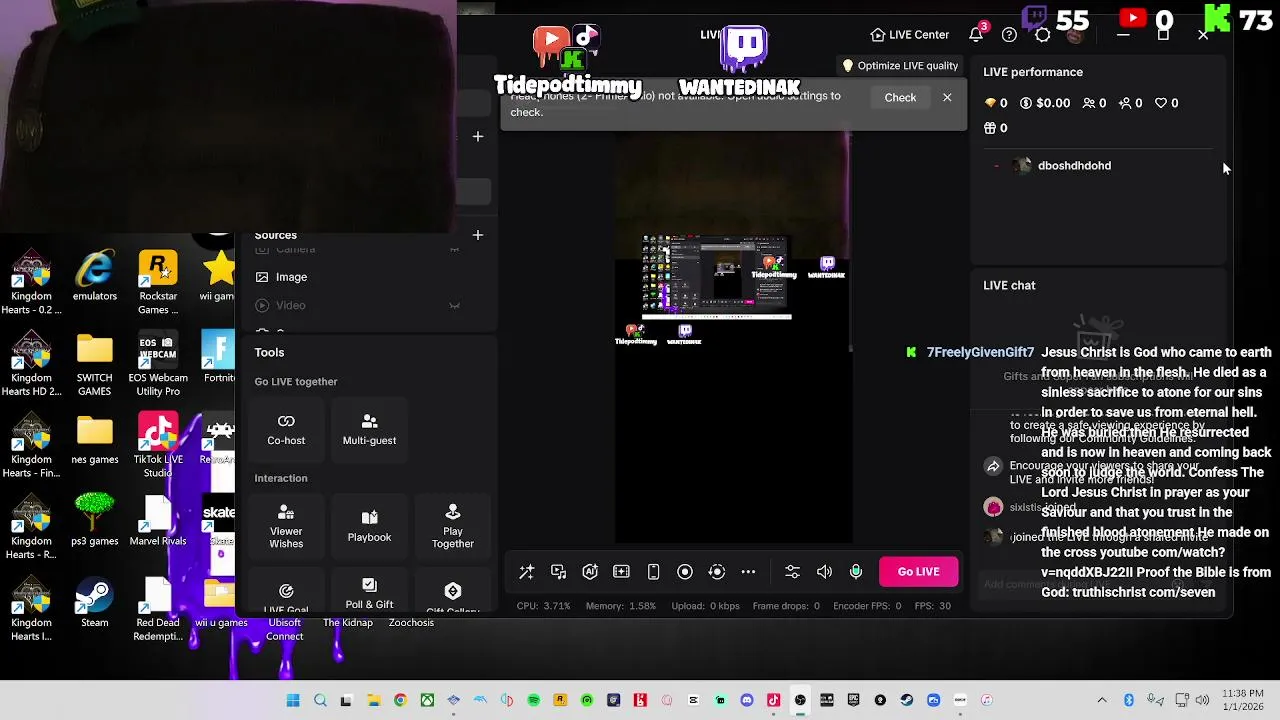Dismiss the headphones not available warning
The width and height of the screenshot is (1280, 720).
[x=947, y=97]
